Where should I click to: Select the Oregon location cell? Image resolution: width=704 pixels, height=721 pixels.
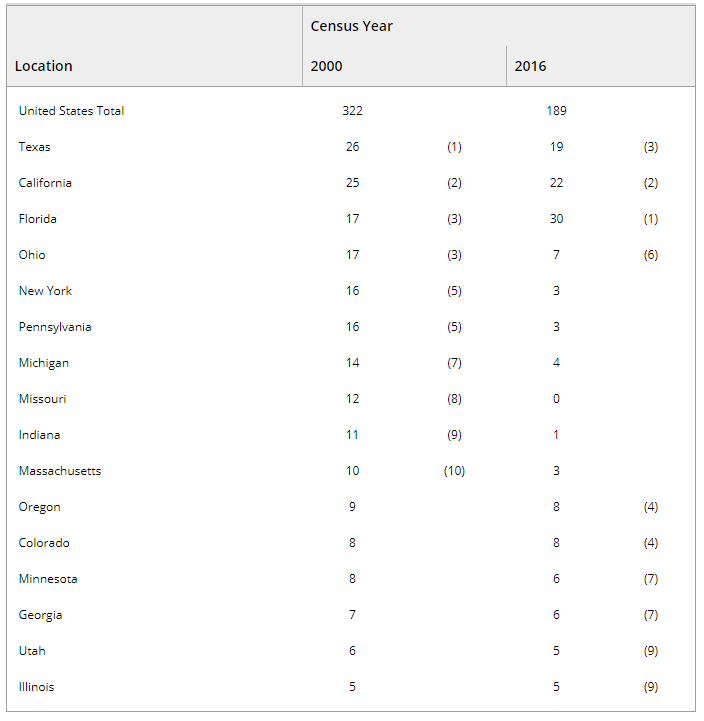(x=39, y=507)
